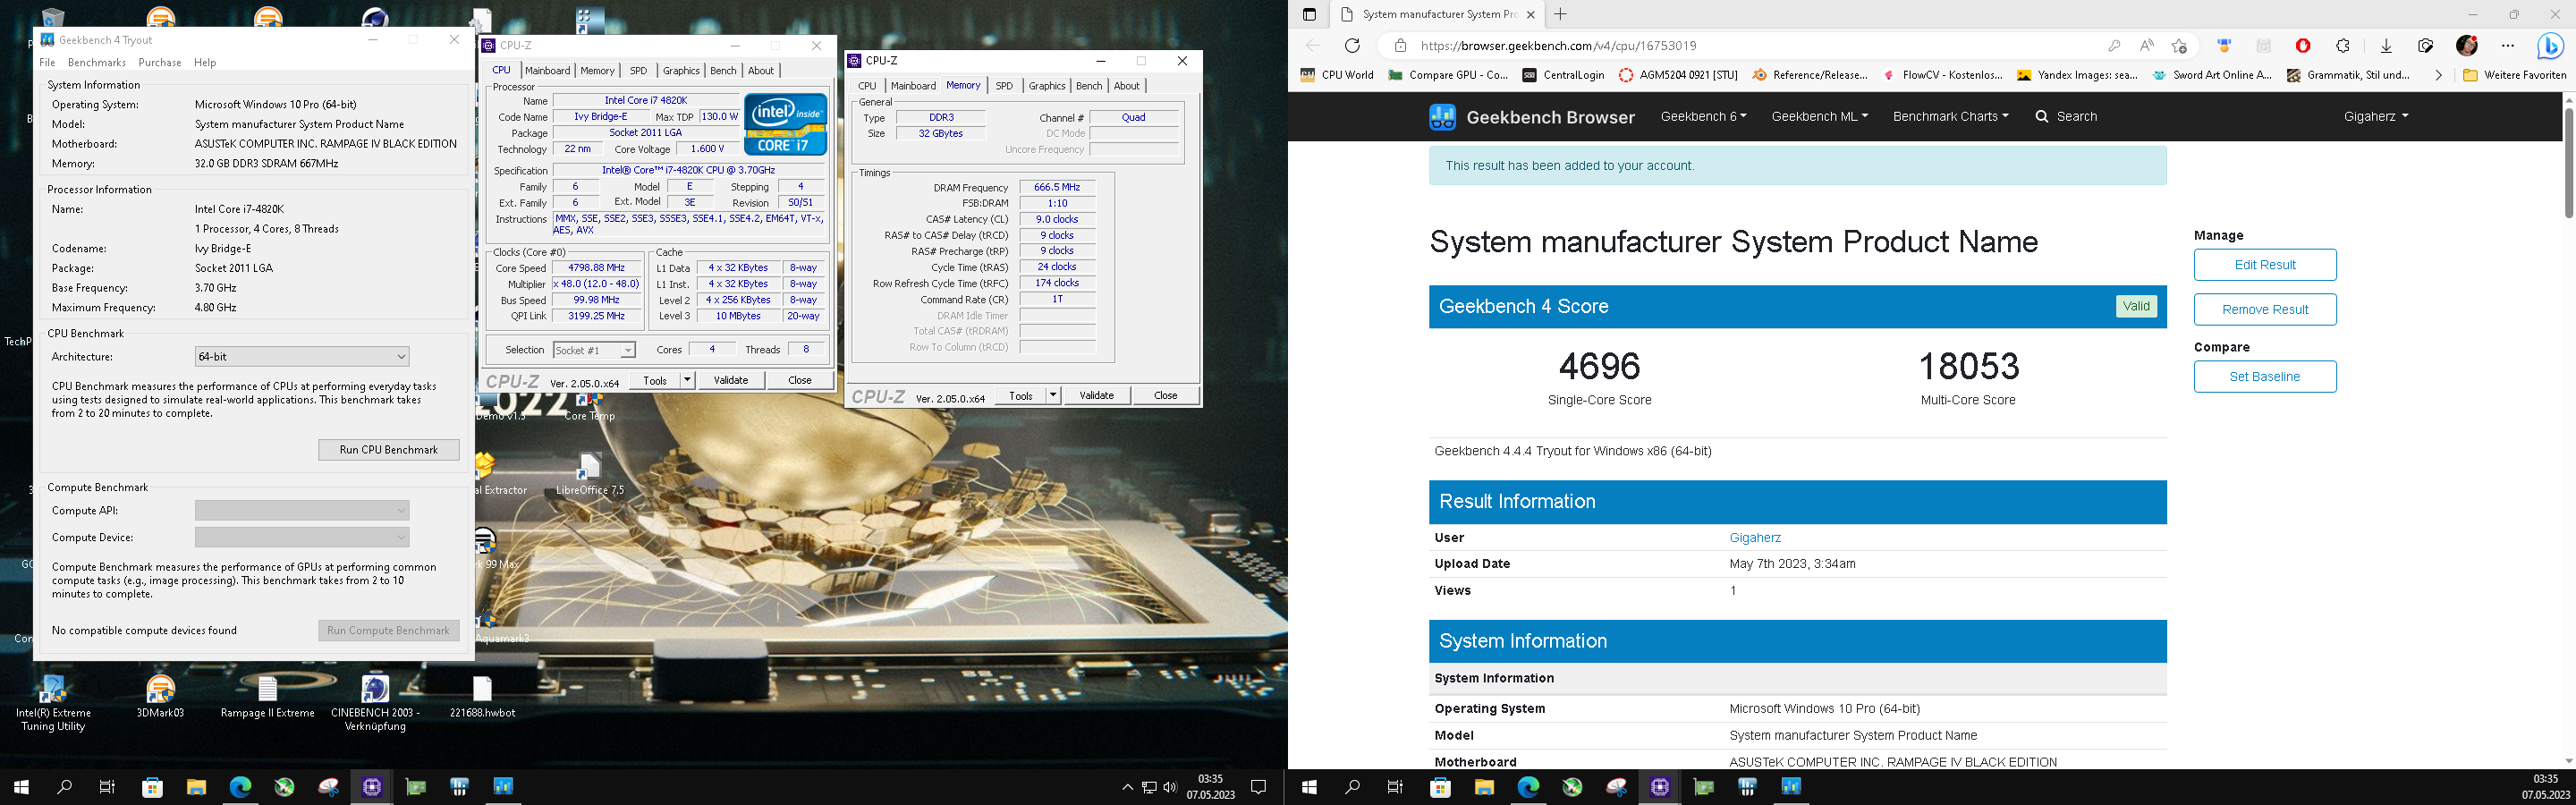
Task: Open the File menu in Geekbench
Action: click(47, 62)
